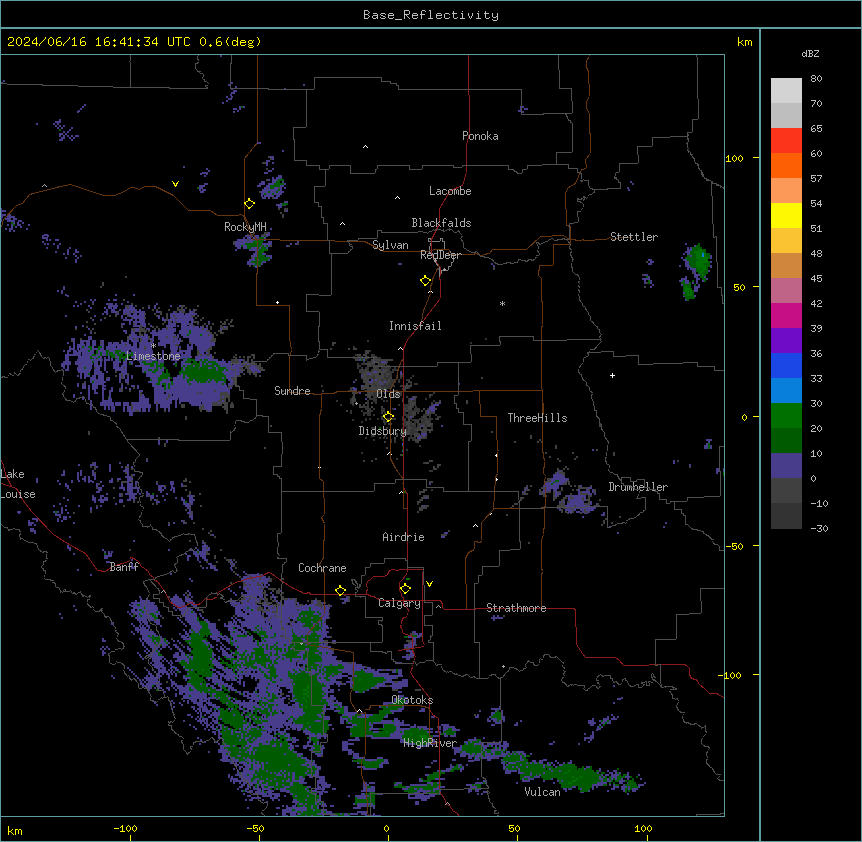Select the yellow V marker northwest of RockyMH

pos(175,184)
